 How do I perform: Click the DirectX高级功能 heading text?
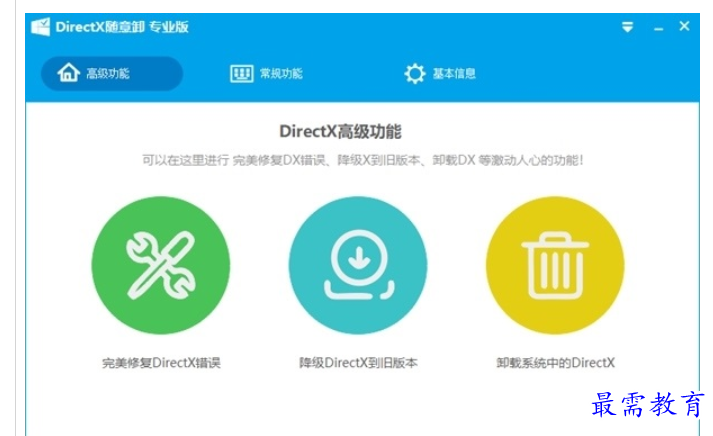340,131
